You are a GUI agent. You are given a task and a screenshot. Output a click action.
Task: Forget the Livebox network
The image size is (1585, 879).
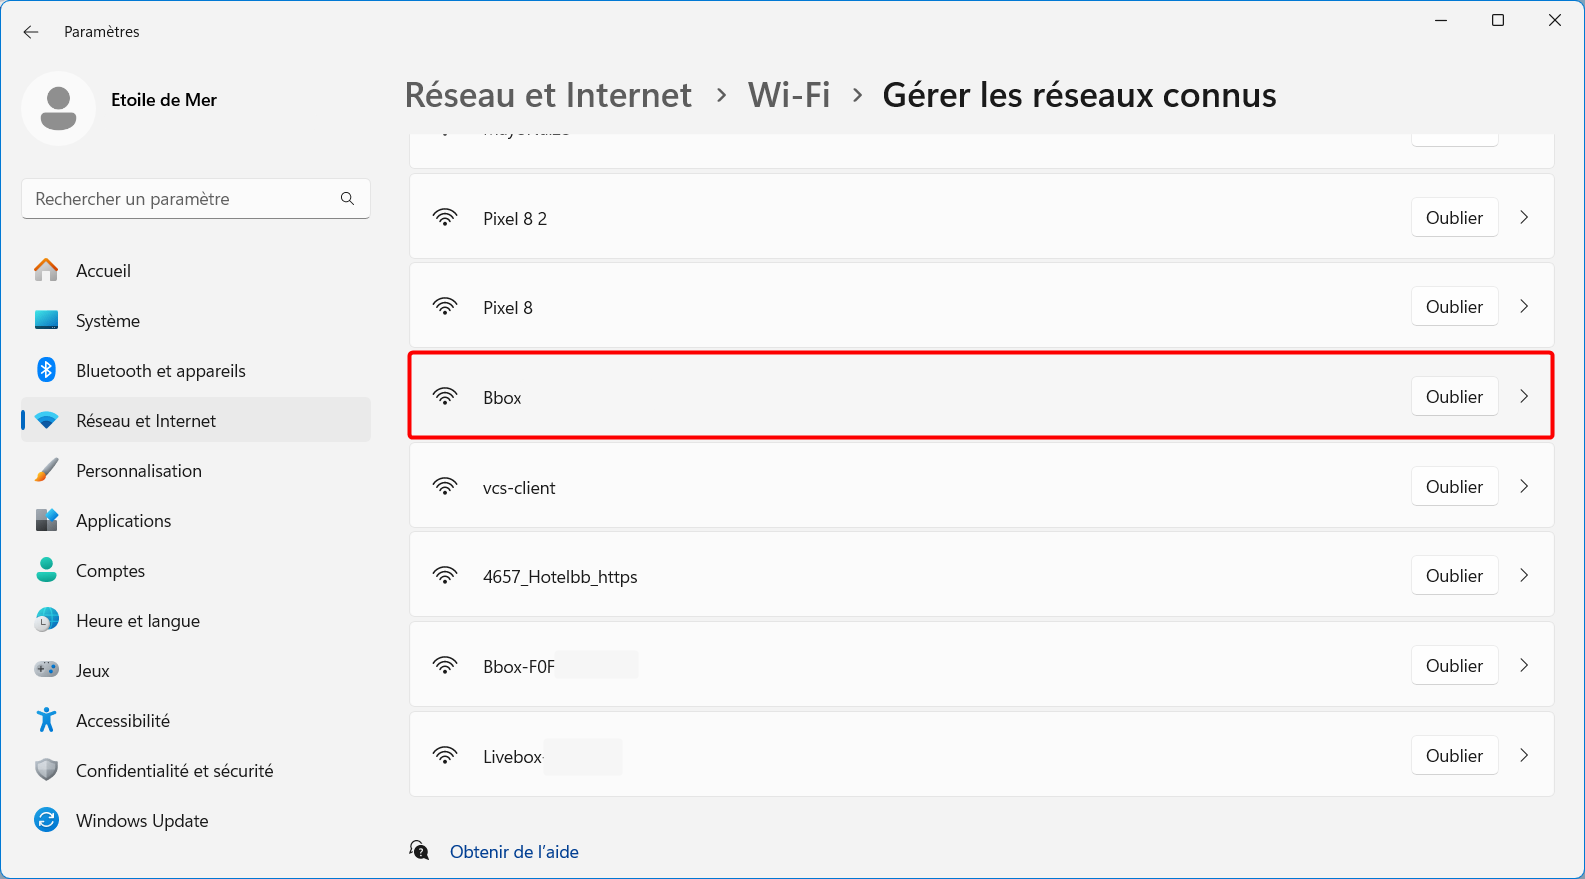(x=1454, y=755)
